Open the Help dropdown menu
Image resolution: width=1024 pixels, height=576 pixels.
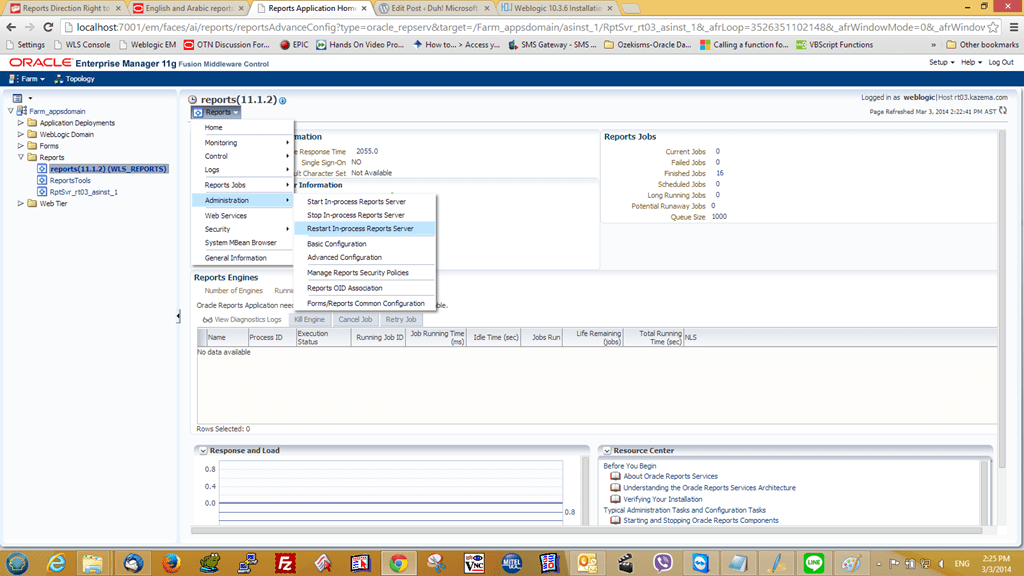[971, 62]
